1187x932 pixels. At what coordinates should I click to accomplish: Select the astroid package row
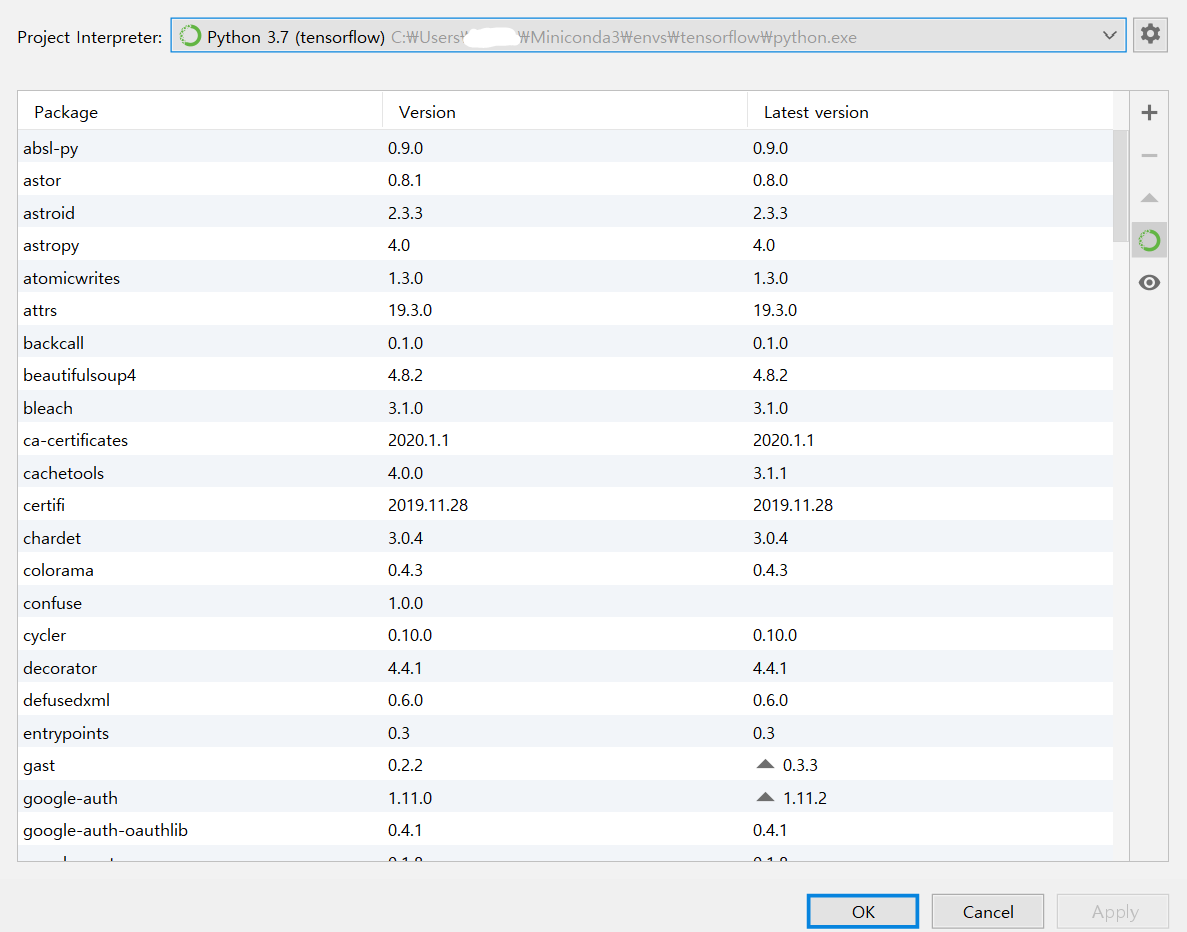click(565, 213)
